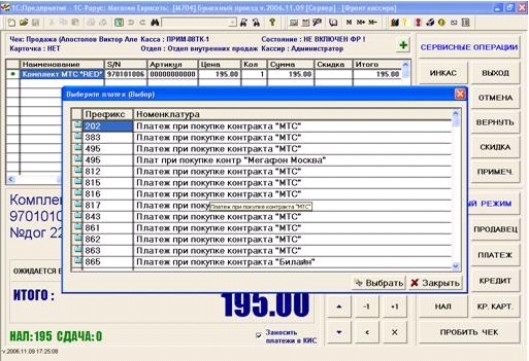Viewport: 529px width, 361px height.
Task: Click the -1 quantity button
Action: pyautogui.click(x=367, y=306)
